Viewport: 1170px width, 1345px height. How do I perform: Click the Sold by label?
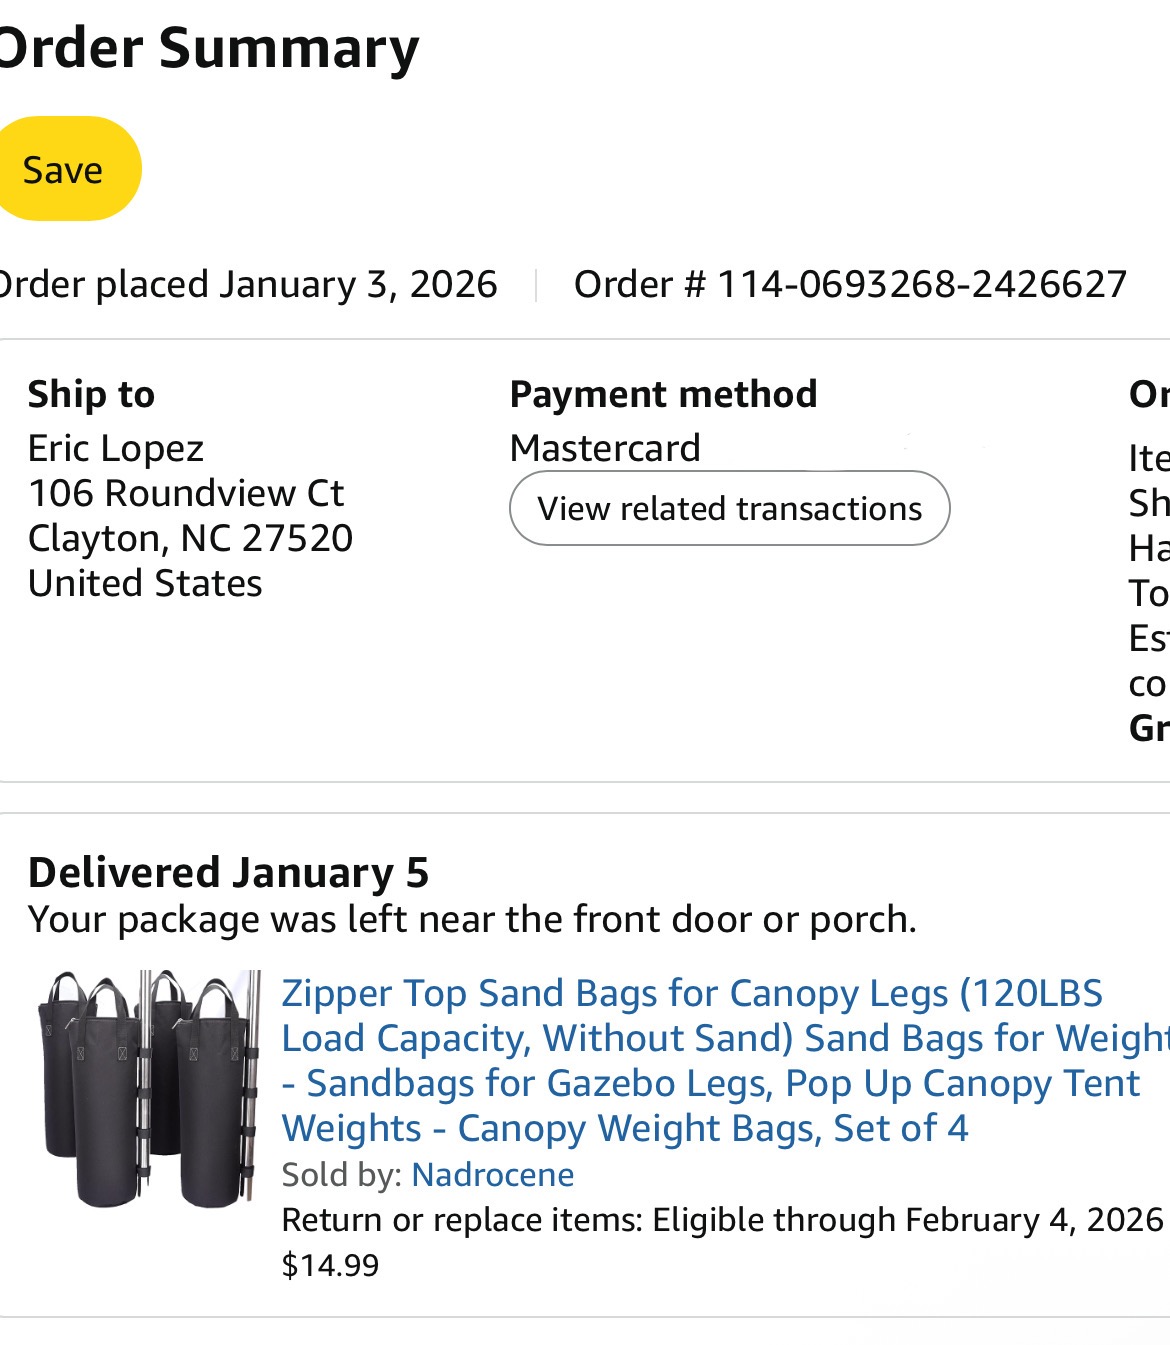click(x=341, y=1174)
